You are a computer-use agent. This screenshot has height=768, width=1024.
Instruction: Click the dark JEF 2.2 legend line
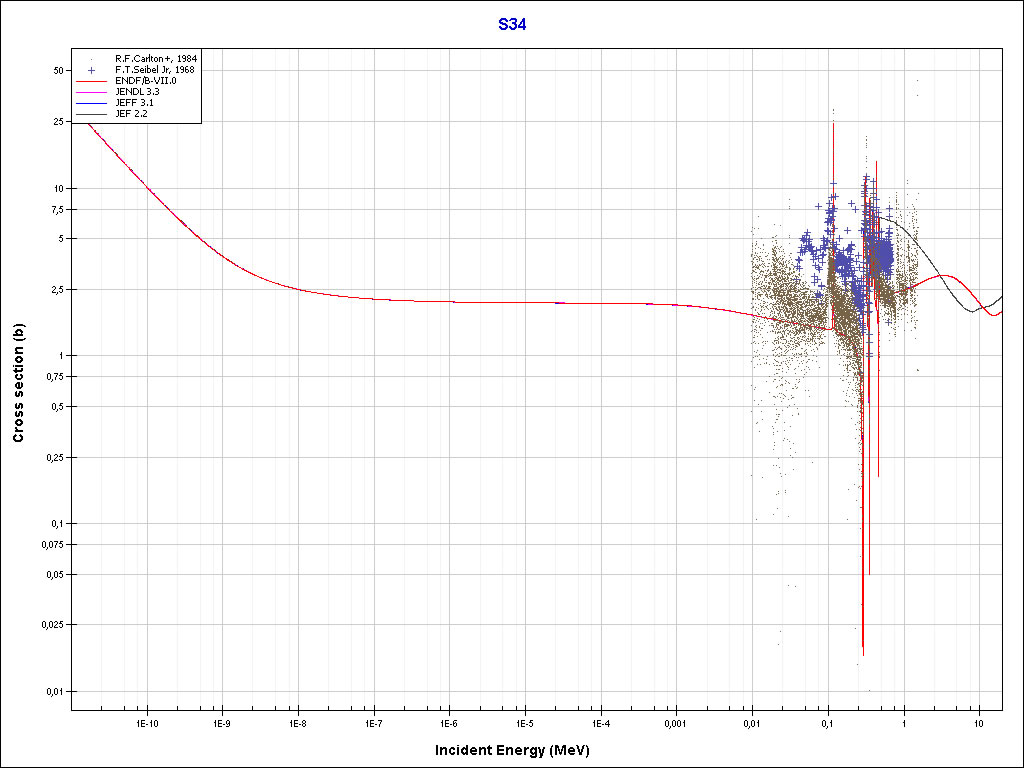(x=91, y=114)
